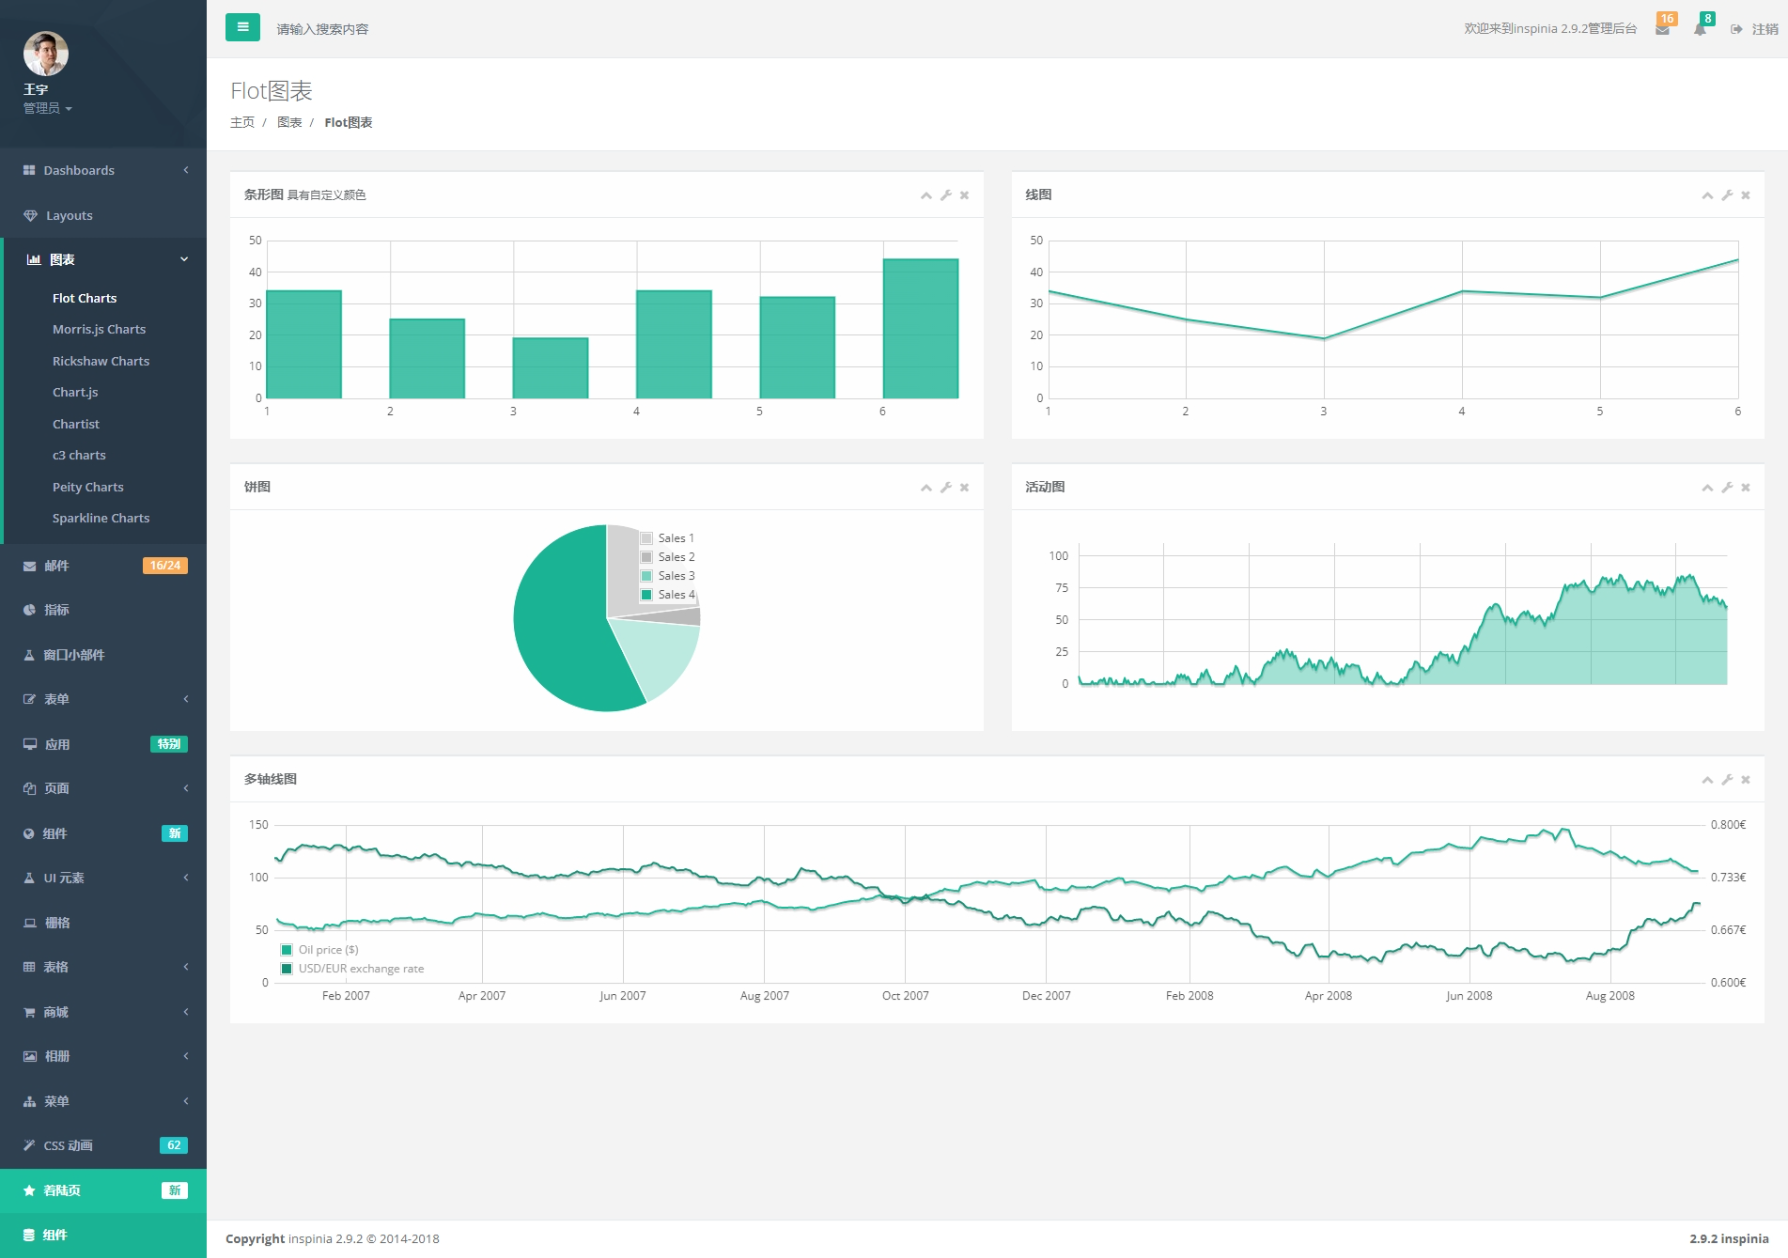Close the 活动图 panel using X icon

(x=1745, y=487)
